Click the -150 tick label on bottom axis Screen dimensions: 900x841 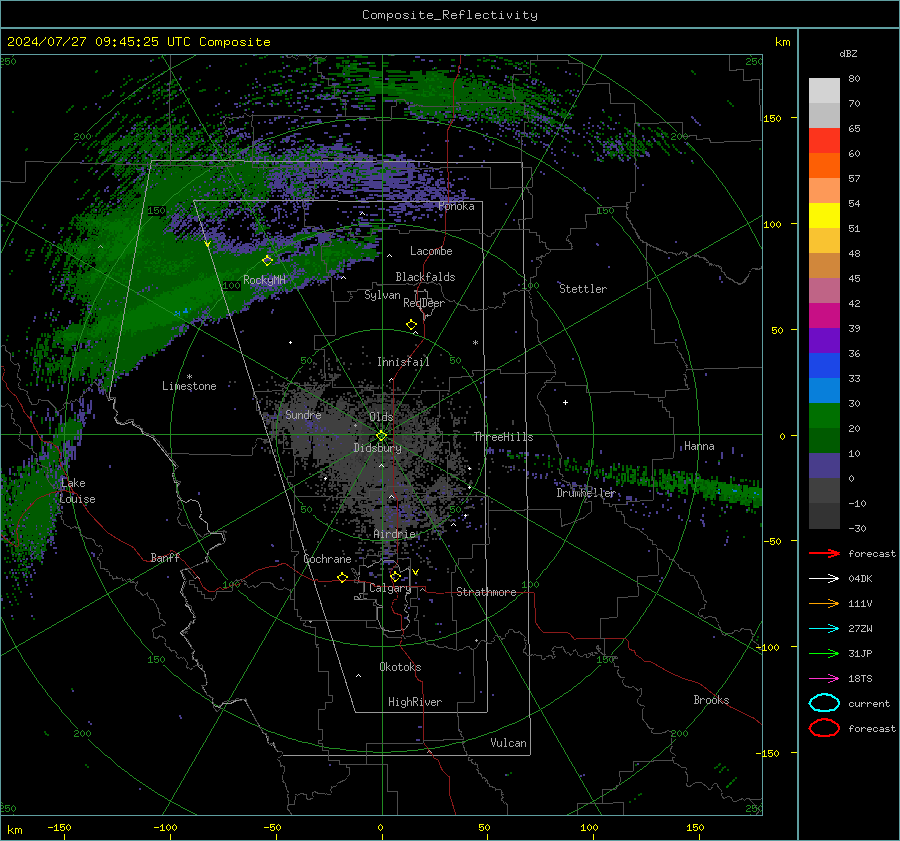(59, 827)
